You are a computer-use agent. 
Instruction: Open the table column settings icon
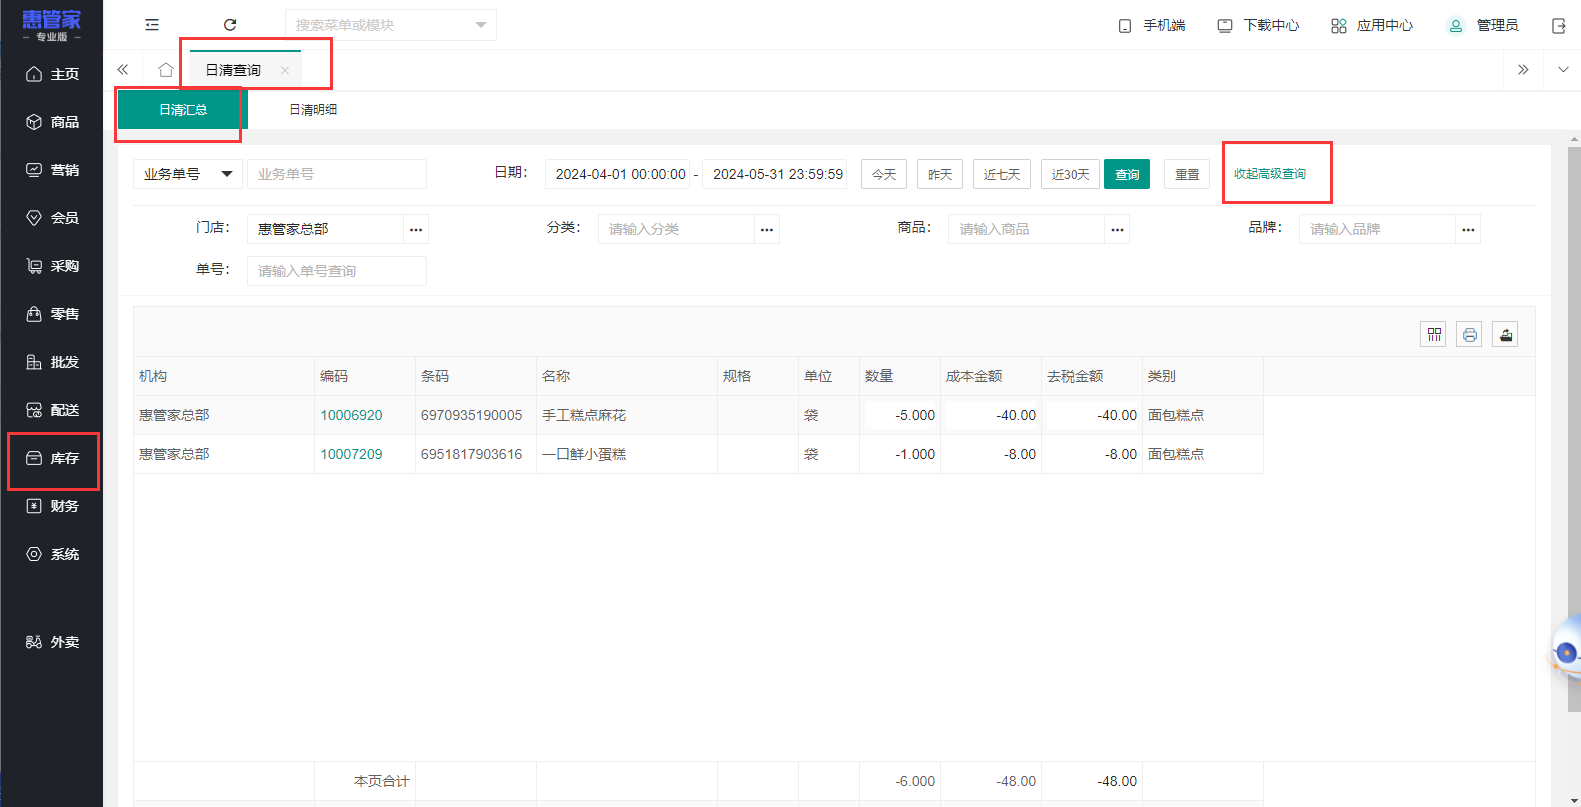(1434, 334)
